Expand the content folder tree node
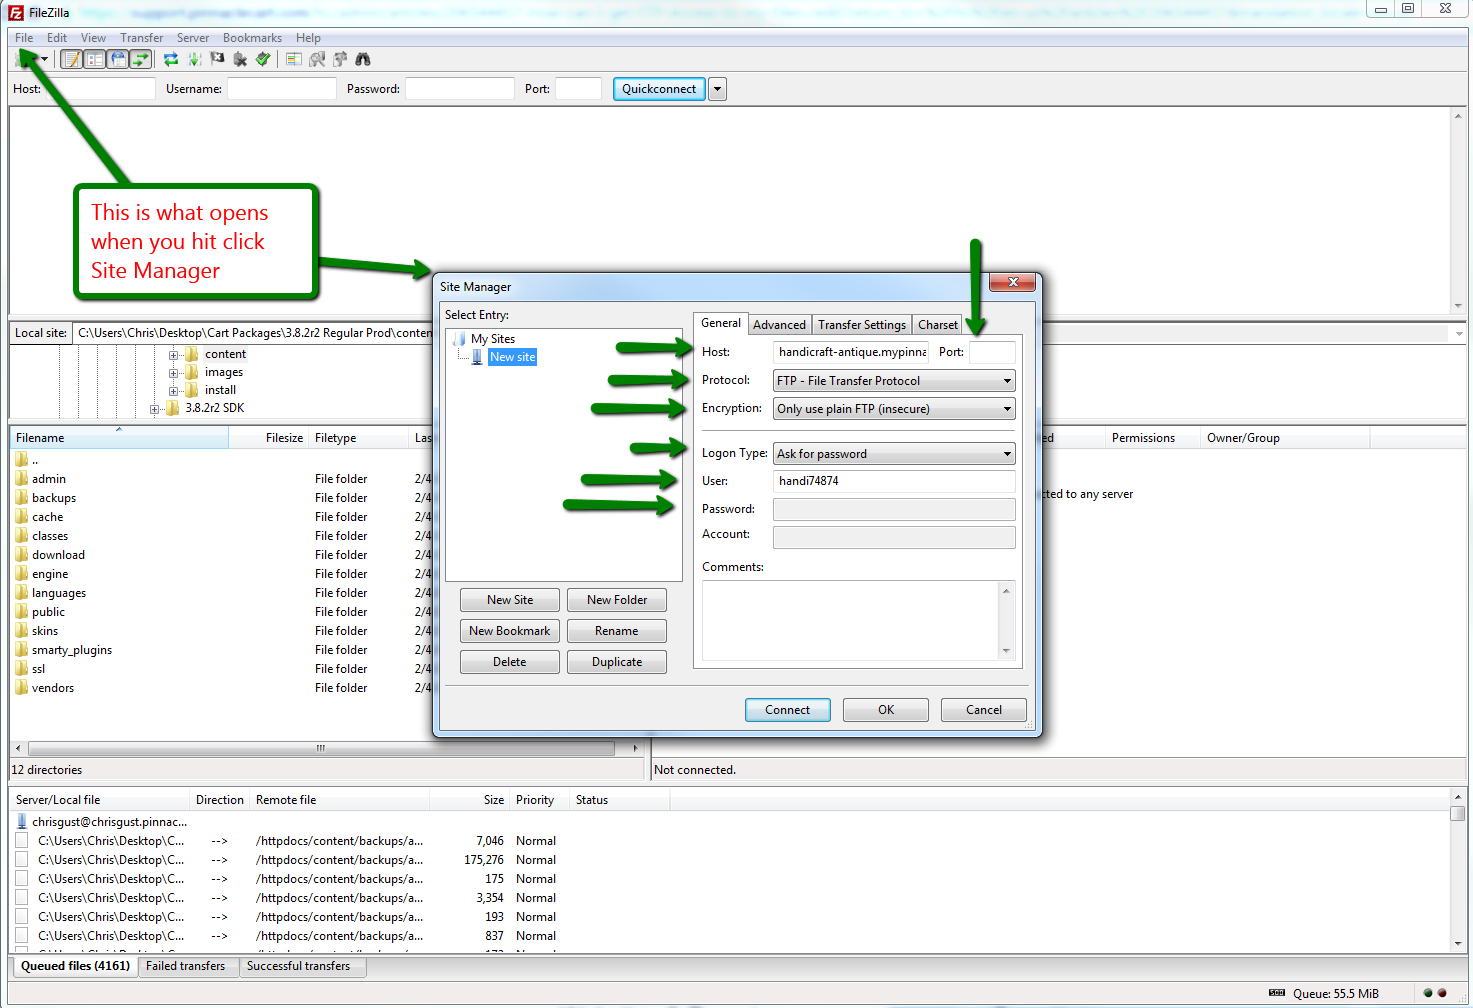 pos(173,355)
